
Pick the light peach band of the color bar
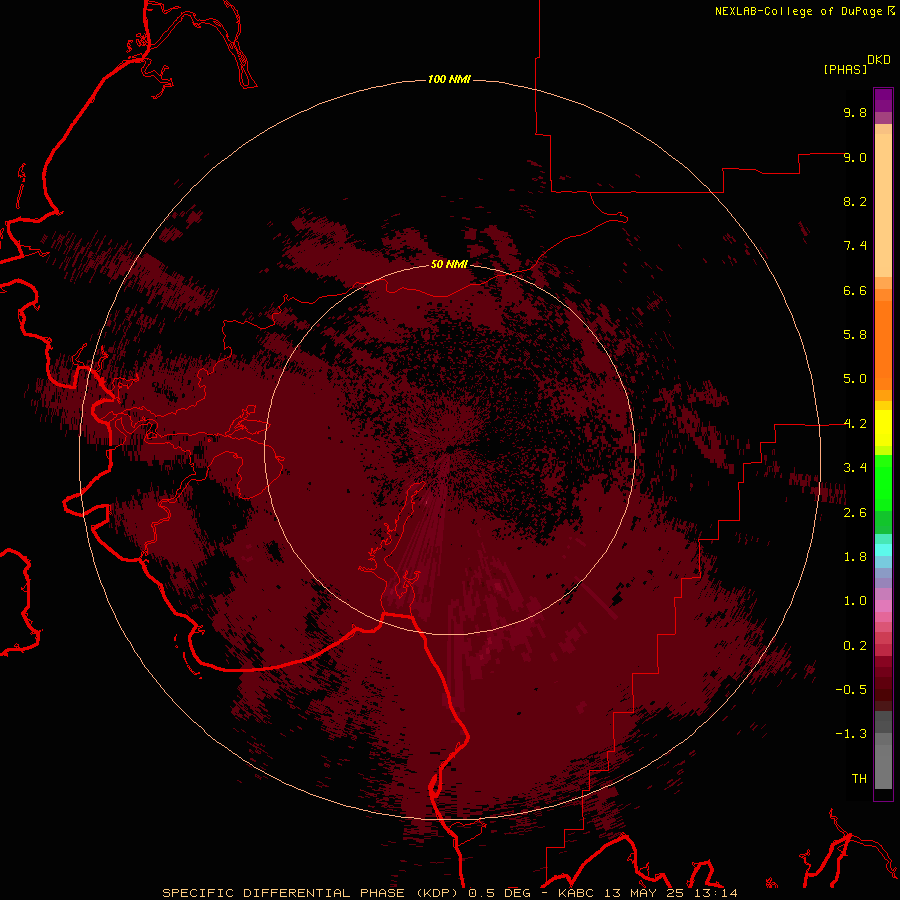pos(883,205)
